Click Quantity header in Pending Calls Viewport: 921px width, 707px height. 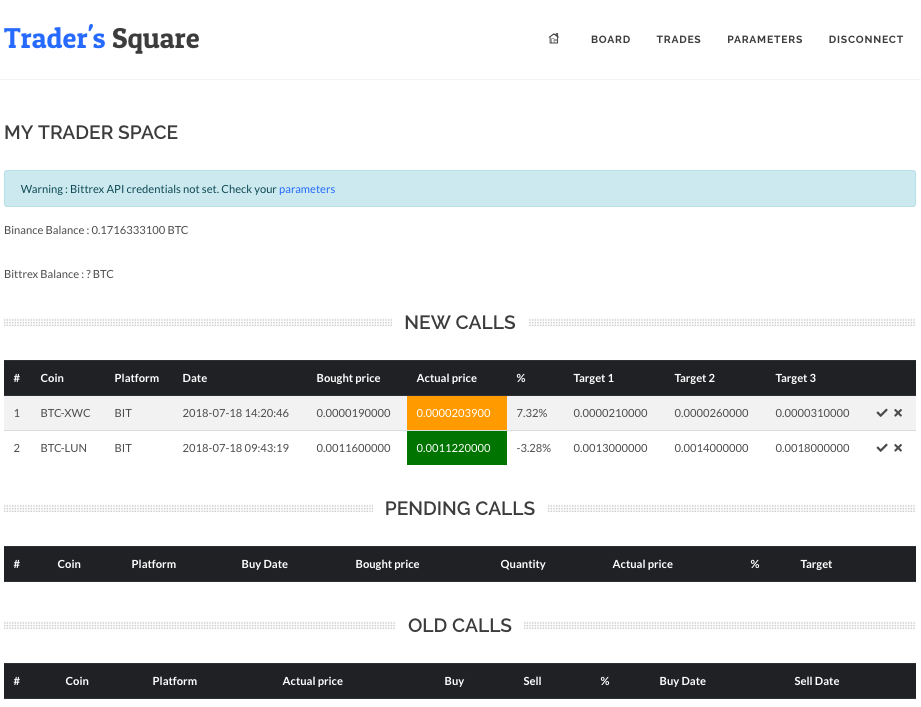pyautogui.click(x=523, y=564)
